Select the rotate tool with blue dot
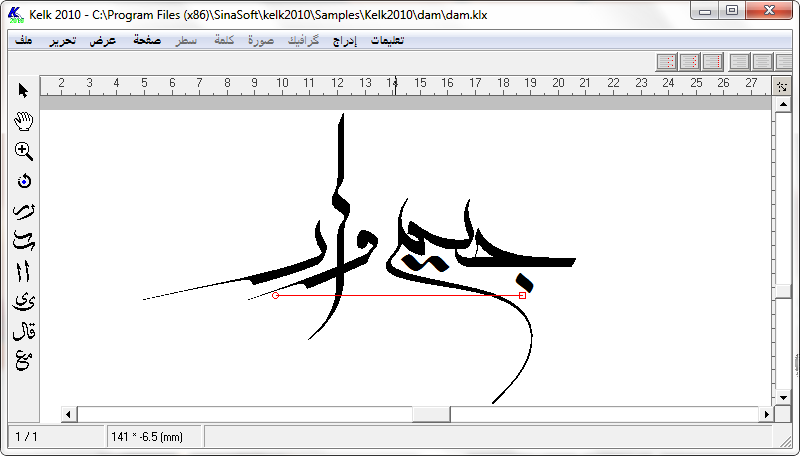This screenshot has width=800, height=456. point(24,181)
